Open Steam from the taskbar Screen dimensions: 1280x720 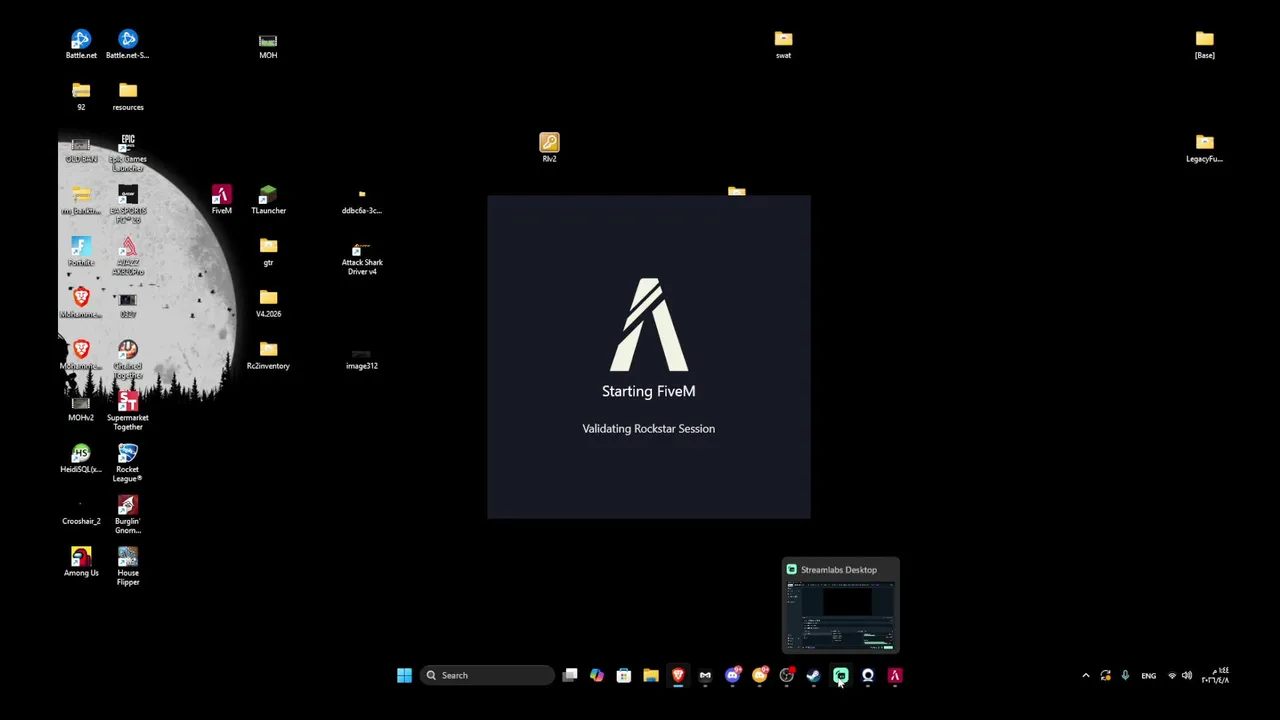click(x=813, y=675)
